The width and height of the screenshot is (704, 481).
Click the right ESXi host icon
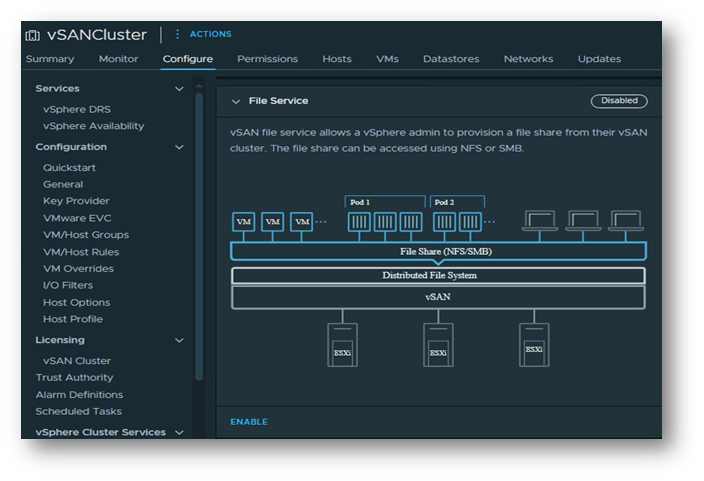pyautogui.click(x=534, y=345)
